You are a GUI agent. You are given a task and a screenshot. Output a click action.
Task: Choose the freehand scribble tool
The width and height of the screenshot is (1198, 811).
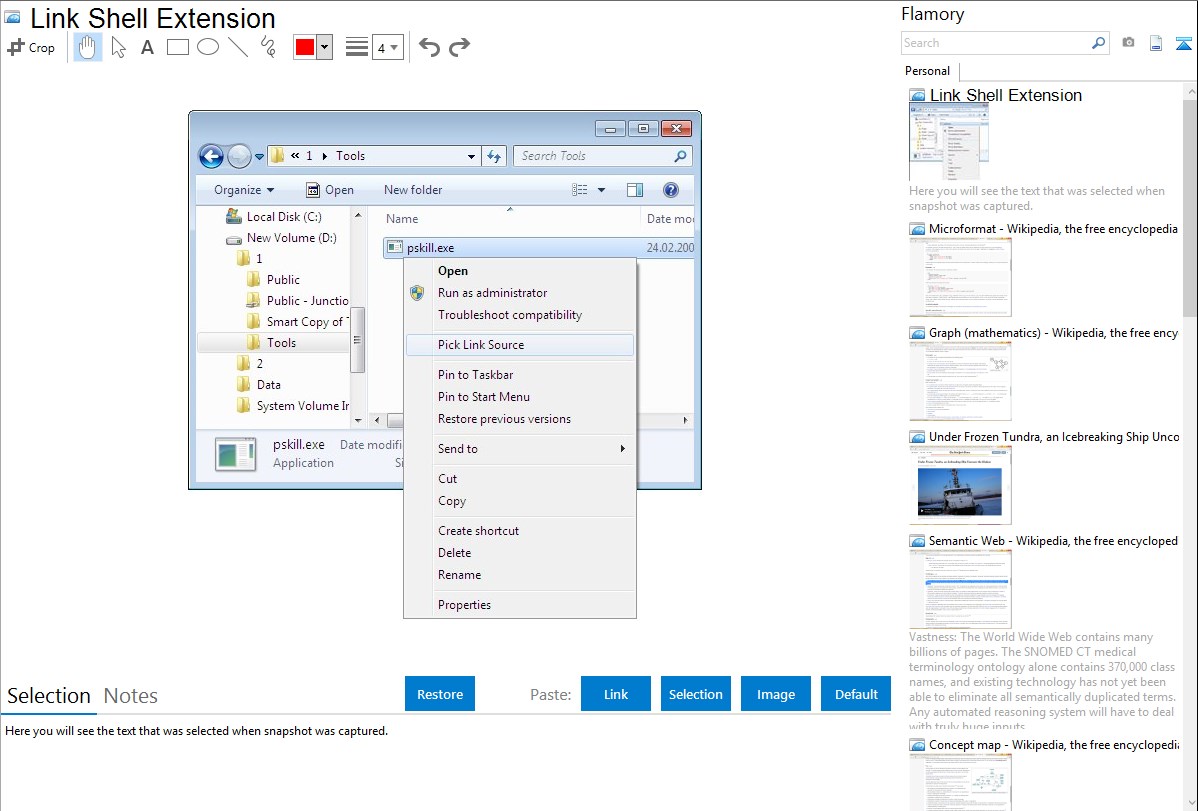coord(268,47)
